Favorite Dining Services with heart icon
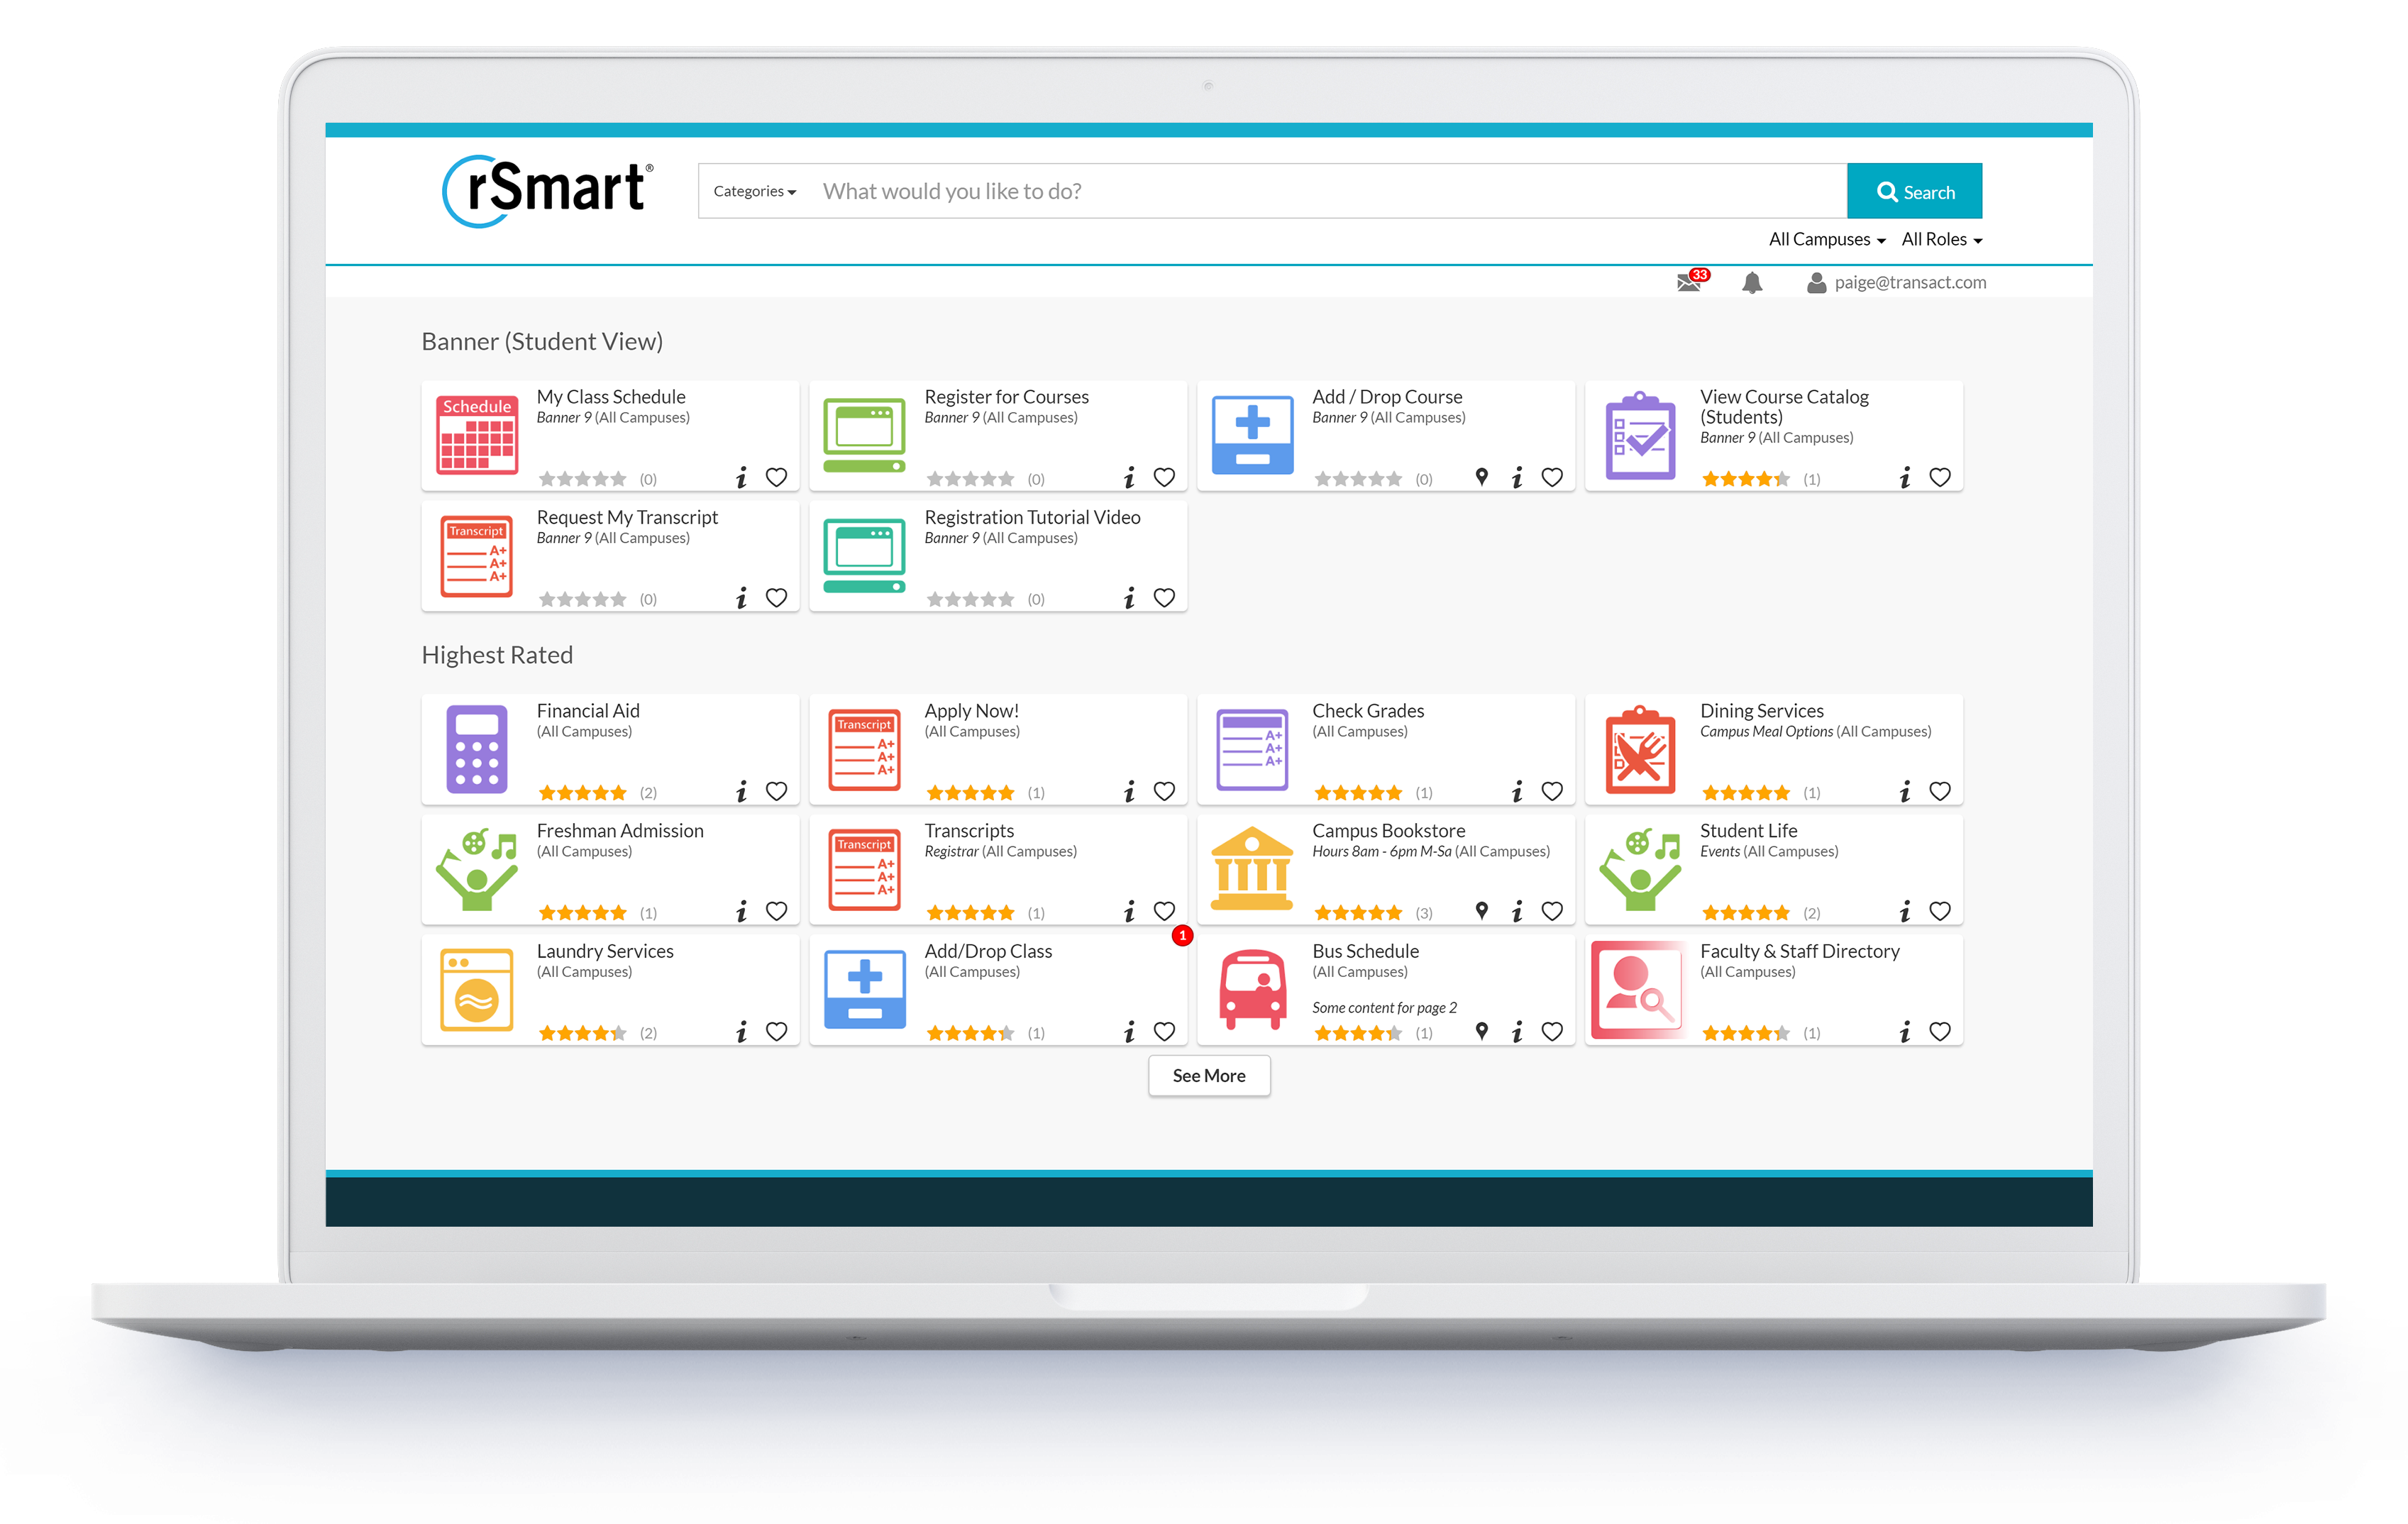This screenshot has height=1524, width=2408. coord(1940,791)
